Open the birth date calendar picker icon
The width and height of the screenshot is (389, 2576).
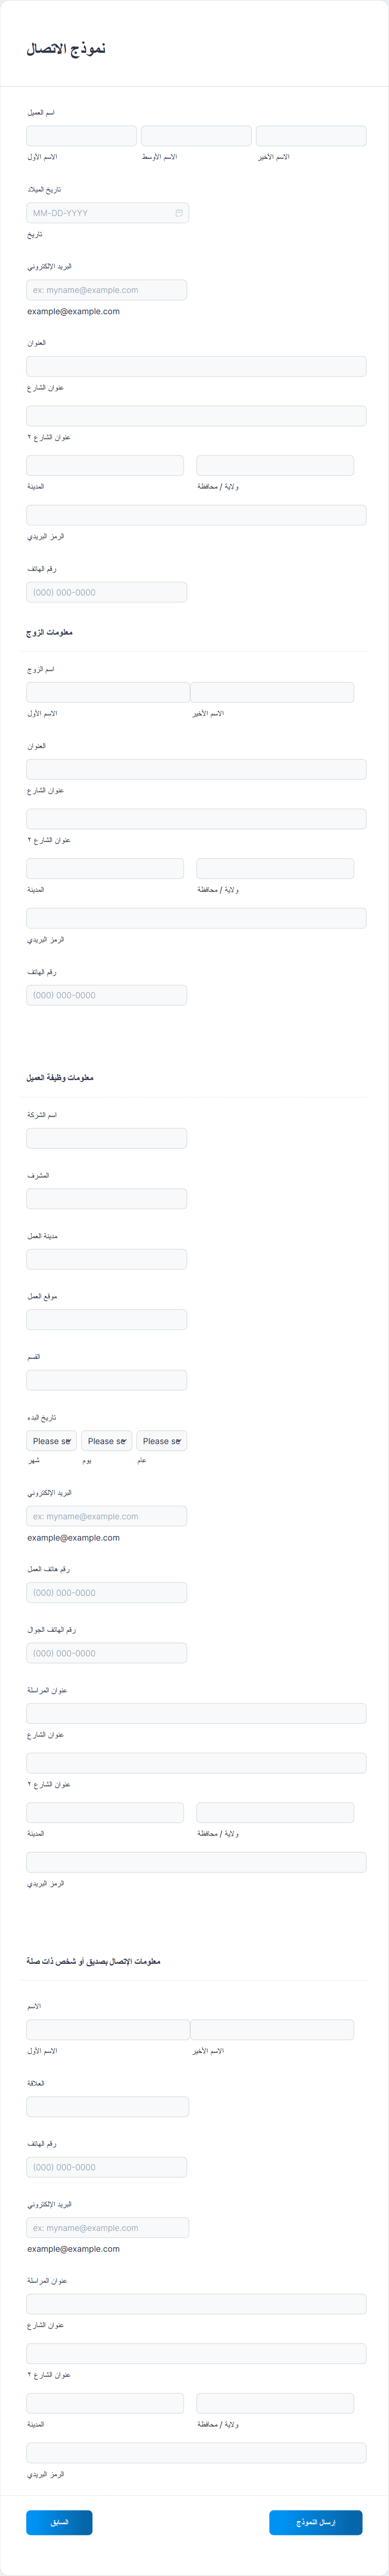pos(179,213)
